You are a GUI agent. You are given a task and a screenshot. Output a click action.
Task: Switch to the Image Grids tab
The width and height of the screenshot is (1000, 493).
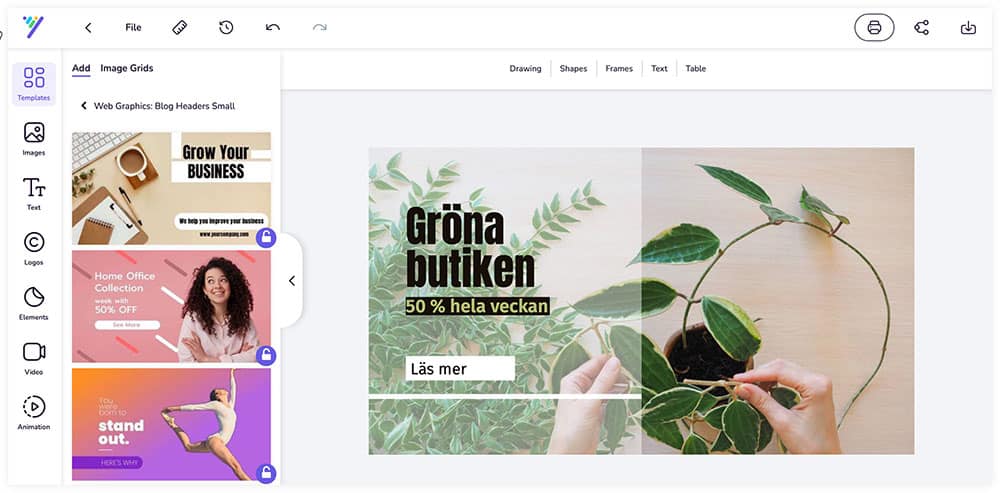pos(126,68)
